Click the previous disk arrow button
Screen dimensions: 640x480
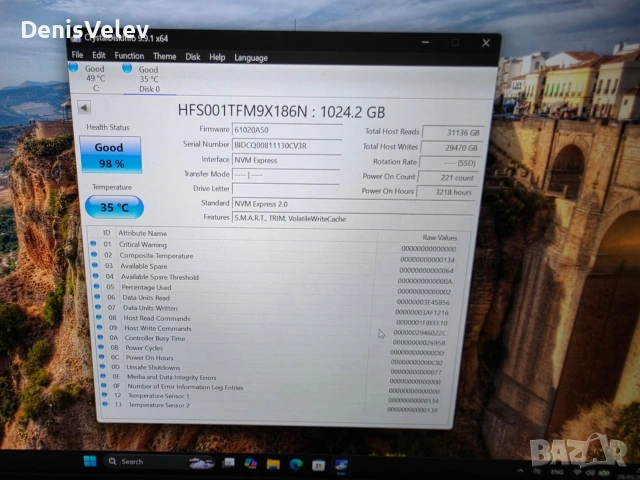tap(84, 108)
